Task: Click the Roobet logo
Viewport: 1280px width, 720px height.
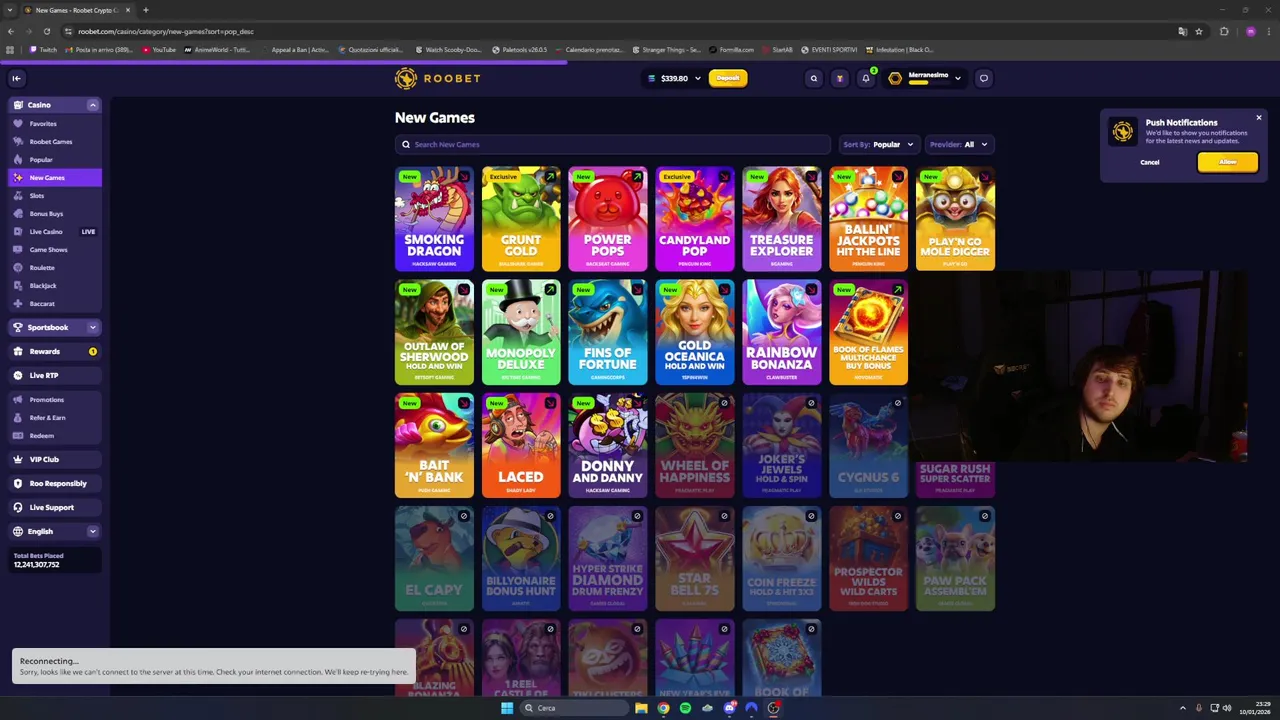Action: coord(437,78)
